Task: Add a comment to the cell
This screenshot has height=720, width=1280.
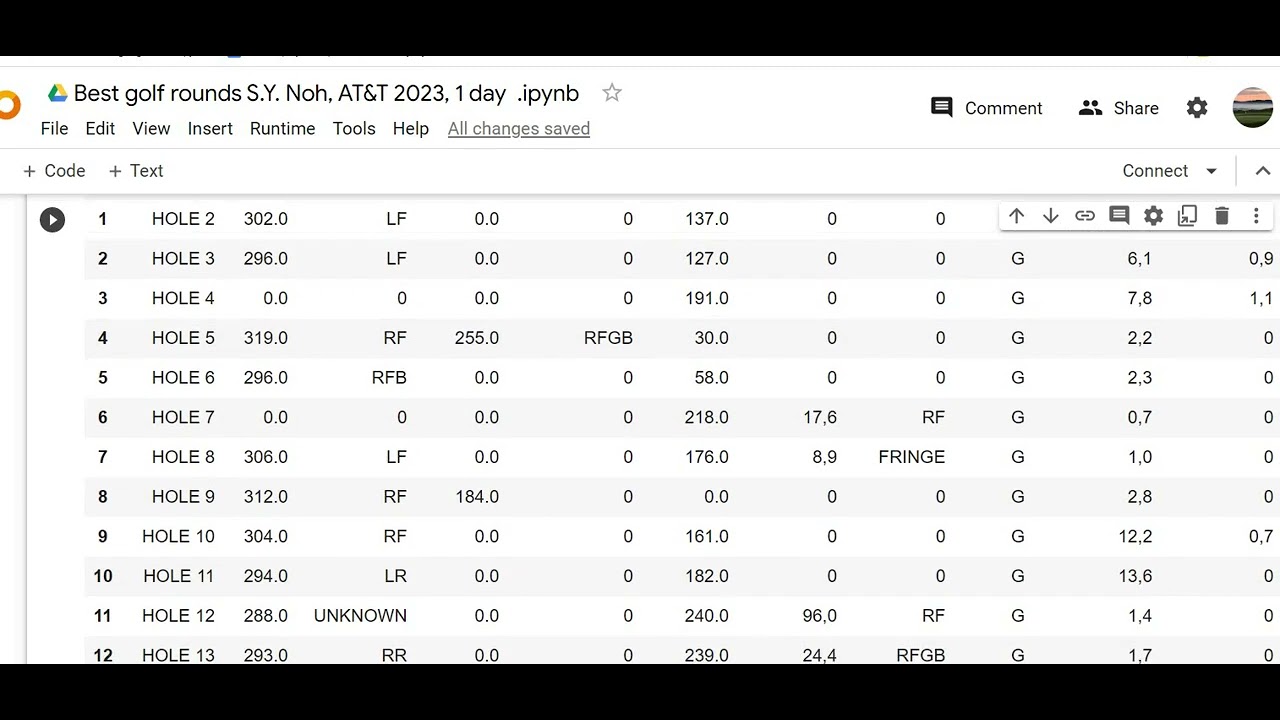Action: 1119,216
